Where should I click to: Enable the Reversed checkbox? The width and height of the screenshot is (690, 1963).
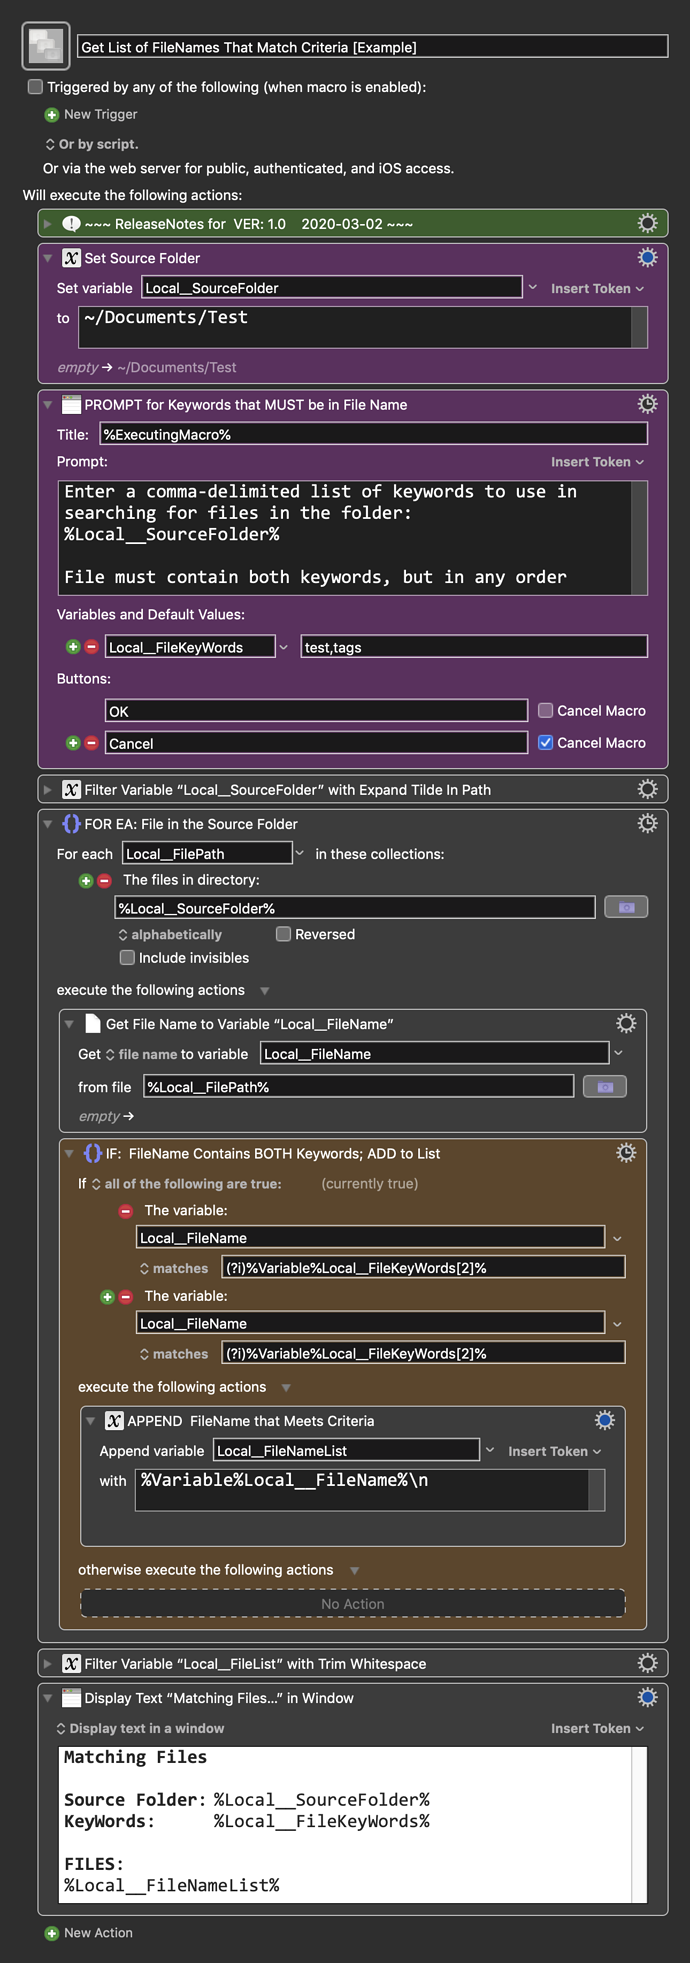[283, 934]
